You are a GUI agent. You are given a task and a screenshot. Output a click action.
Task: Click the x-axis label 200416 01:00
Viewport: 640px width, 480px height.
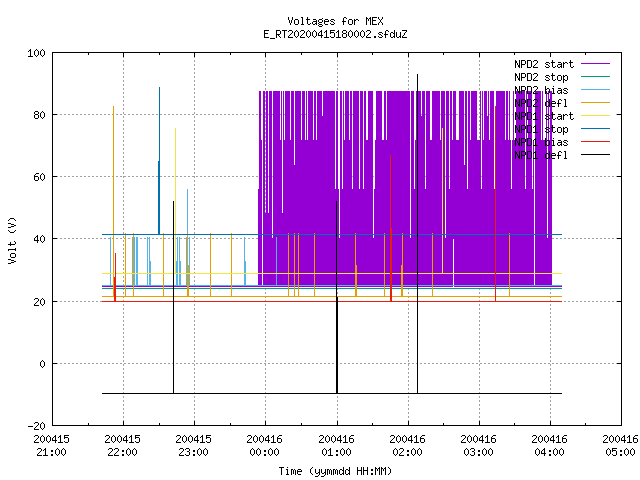pos(336,446)
